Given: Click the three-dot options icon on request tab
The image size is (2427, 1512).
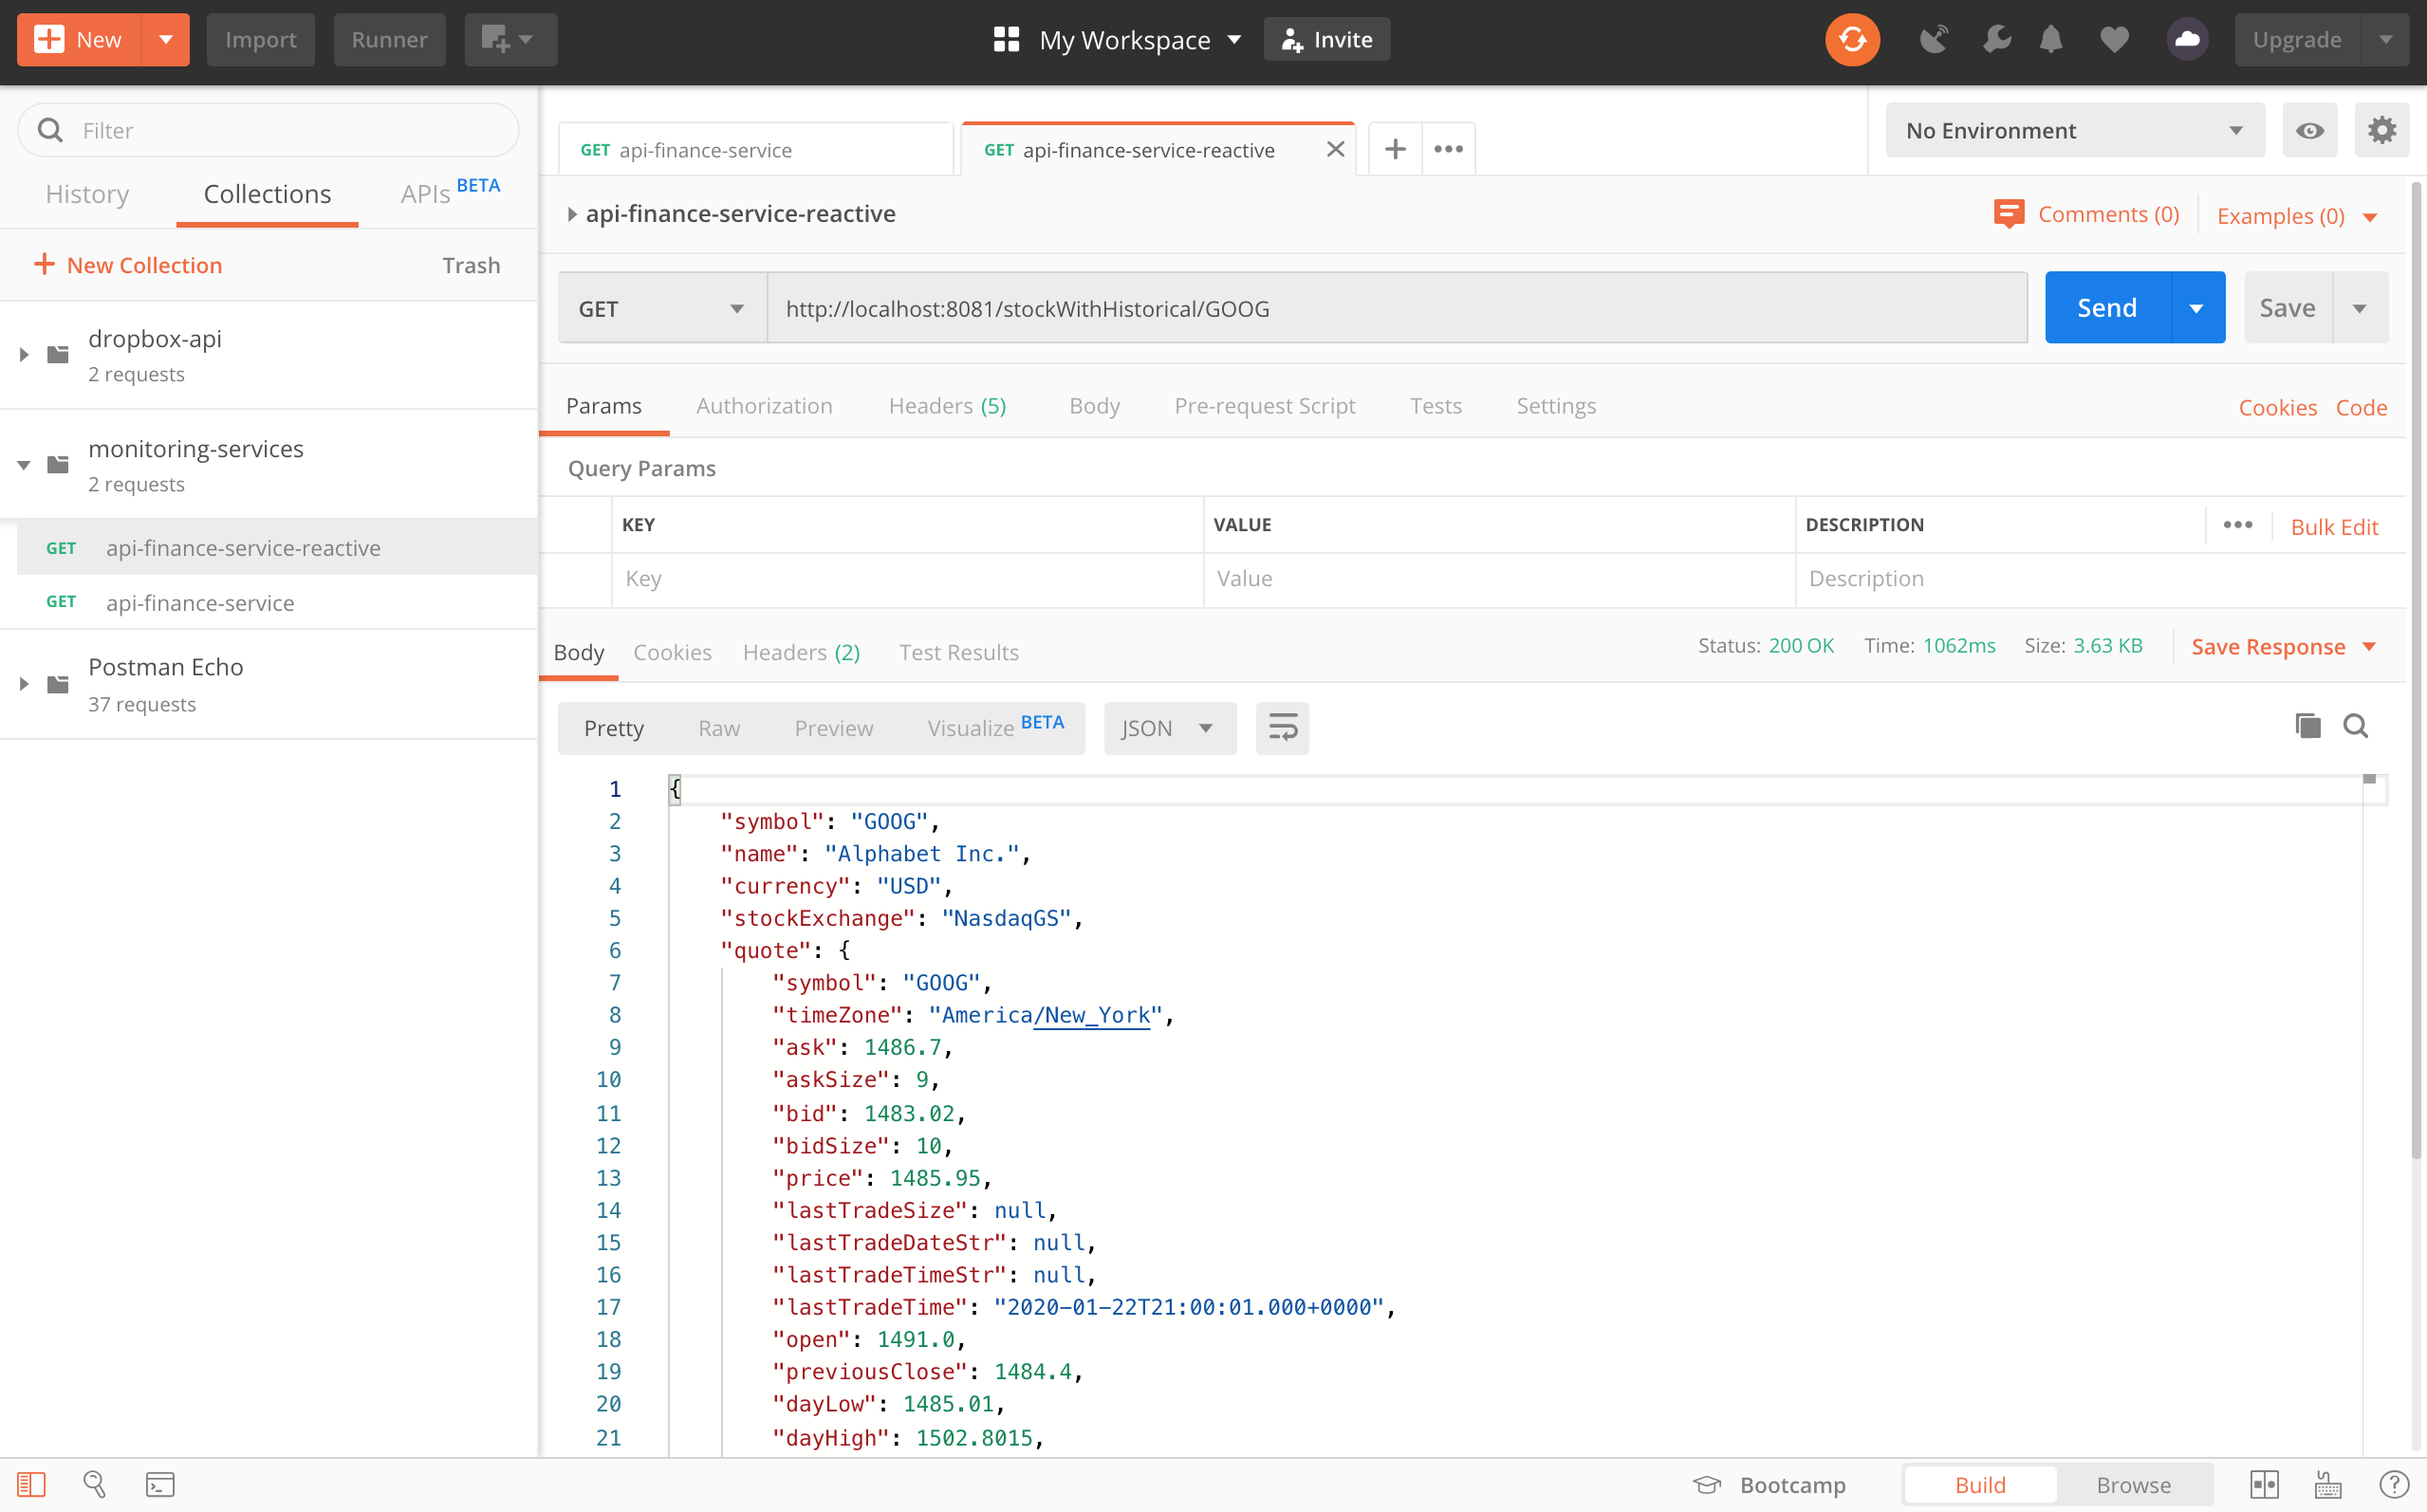Looking at the screenshot, I should pos(1450,148).
